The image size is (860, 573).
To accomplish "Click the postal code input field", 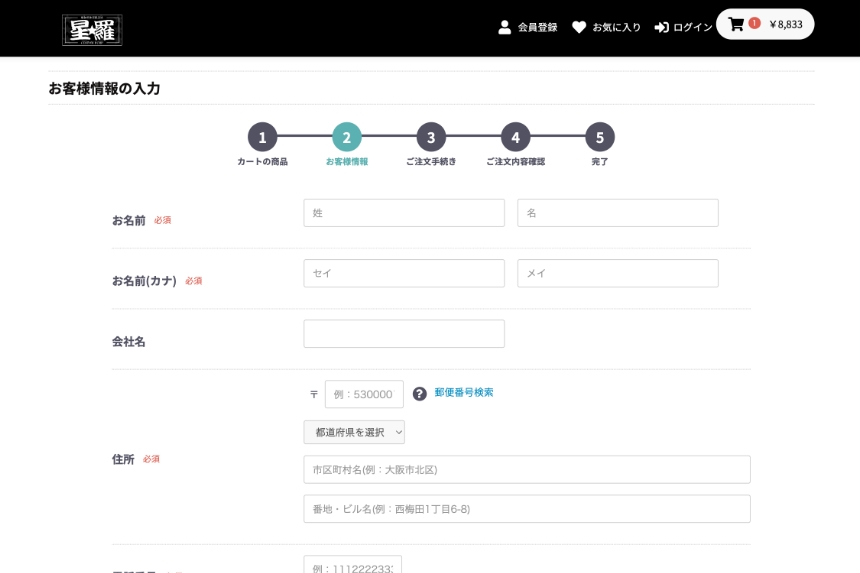I will click(364, 394).
